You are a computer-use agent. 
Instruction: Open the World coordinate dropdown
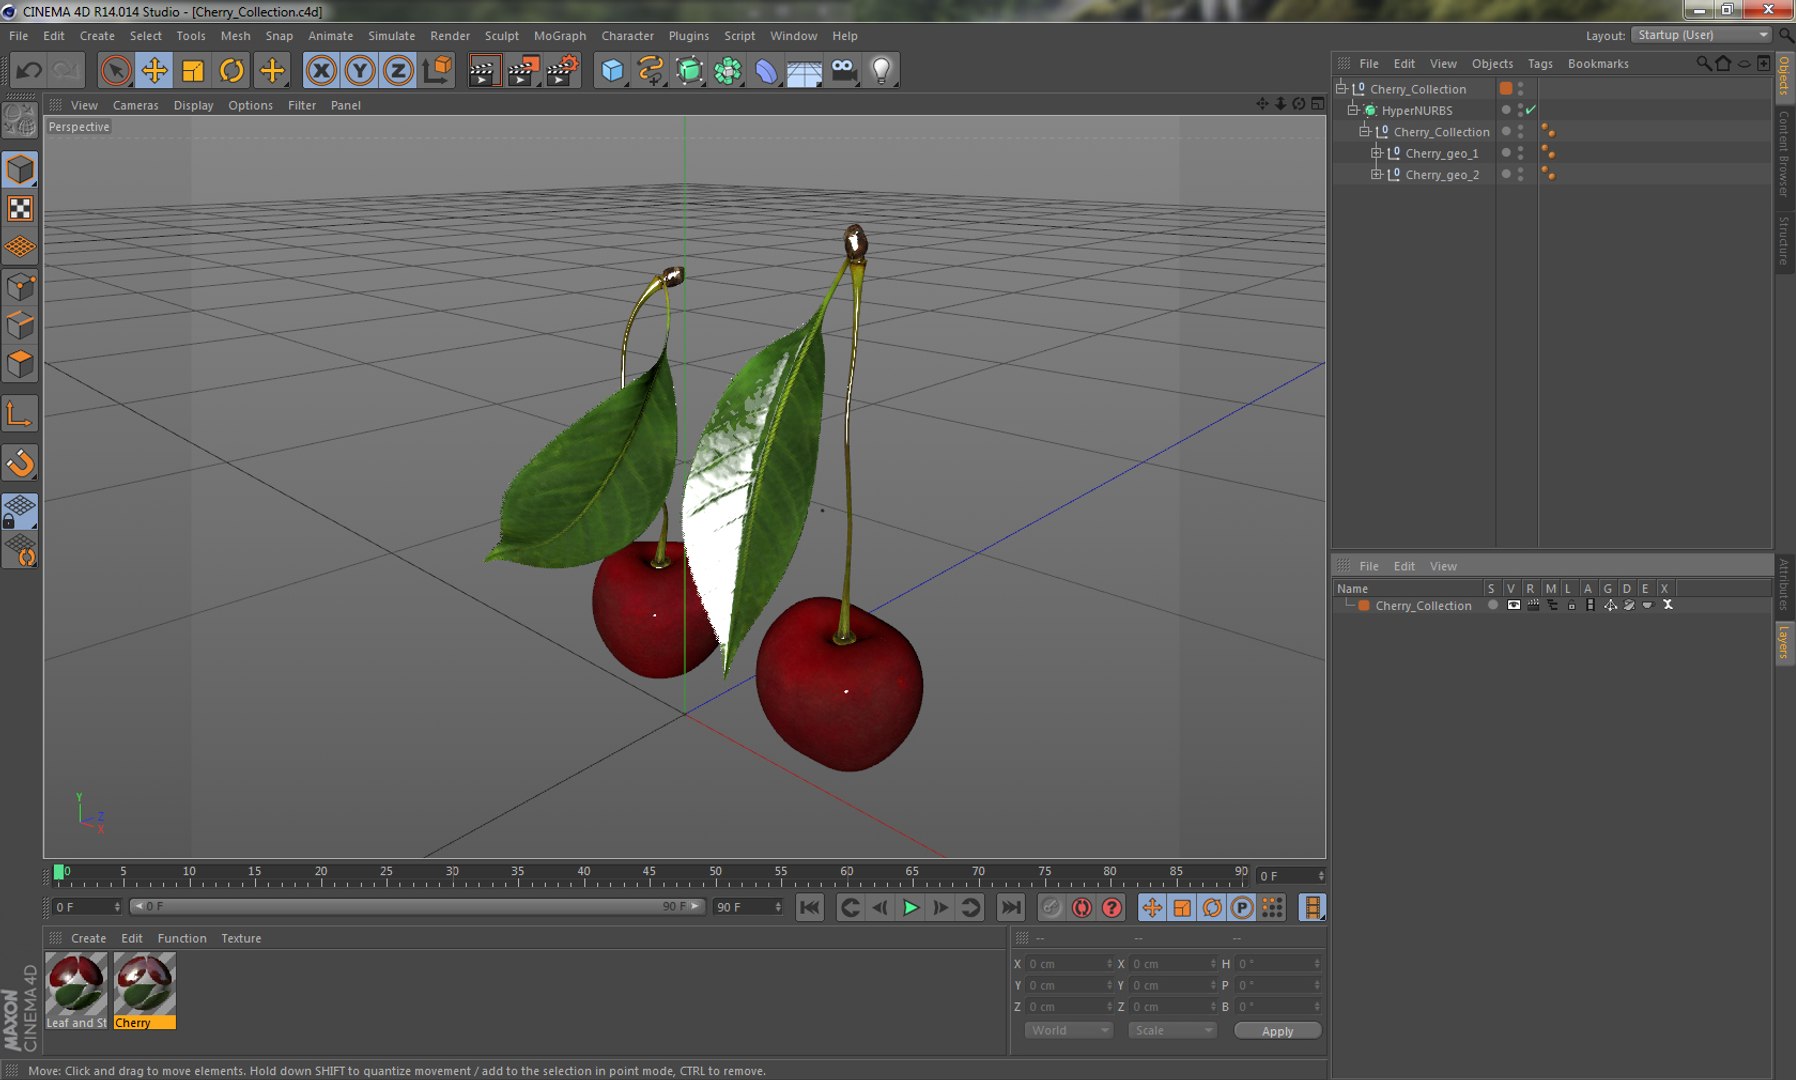point(1068,1030)
